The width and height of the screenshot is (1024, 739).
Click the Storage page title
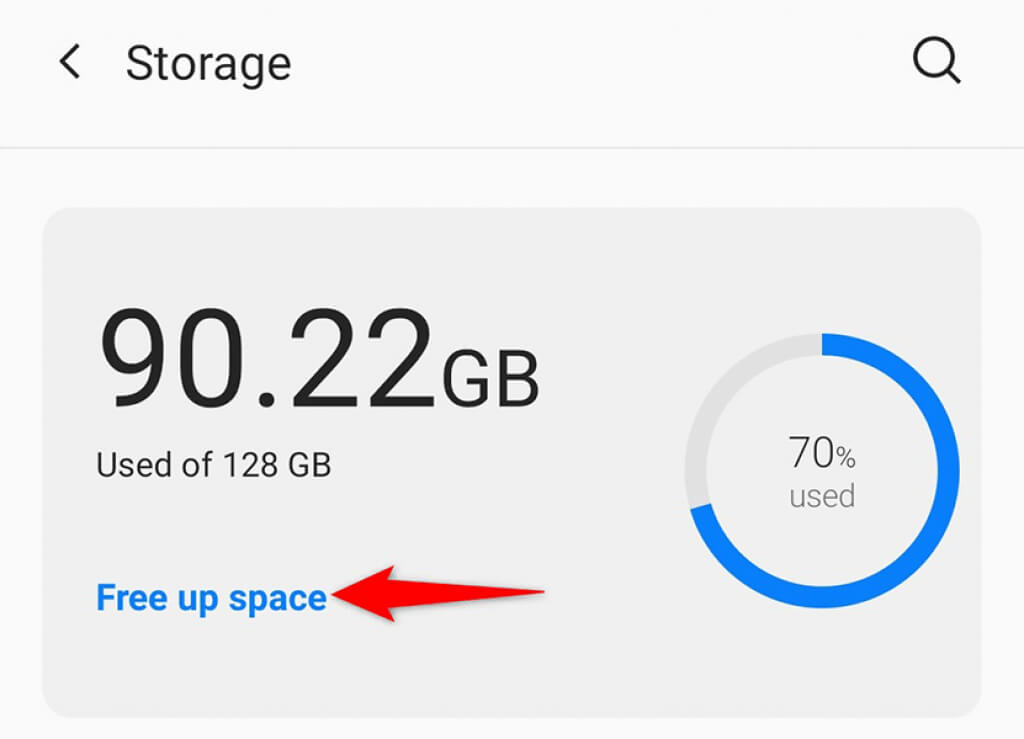pos(208,64)
